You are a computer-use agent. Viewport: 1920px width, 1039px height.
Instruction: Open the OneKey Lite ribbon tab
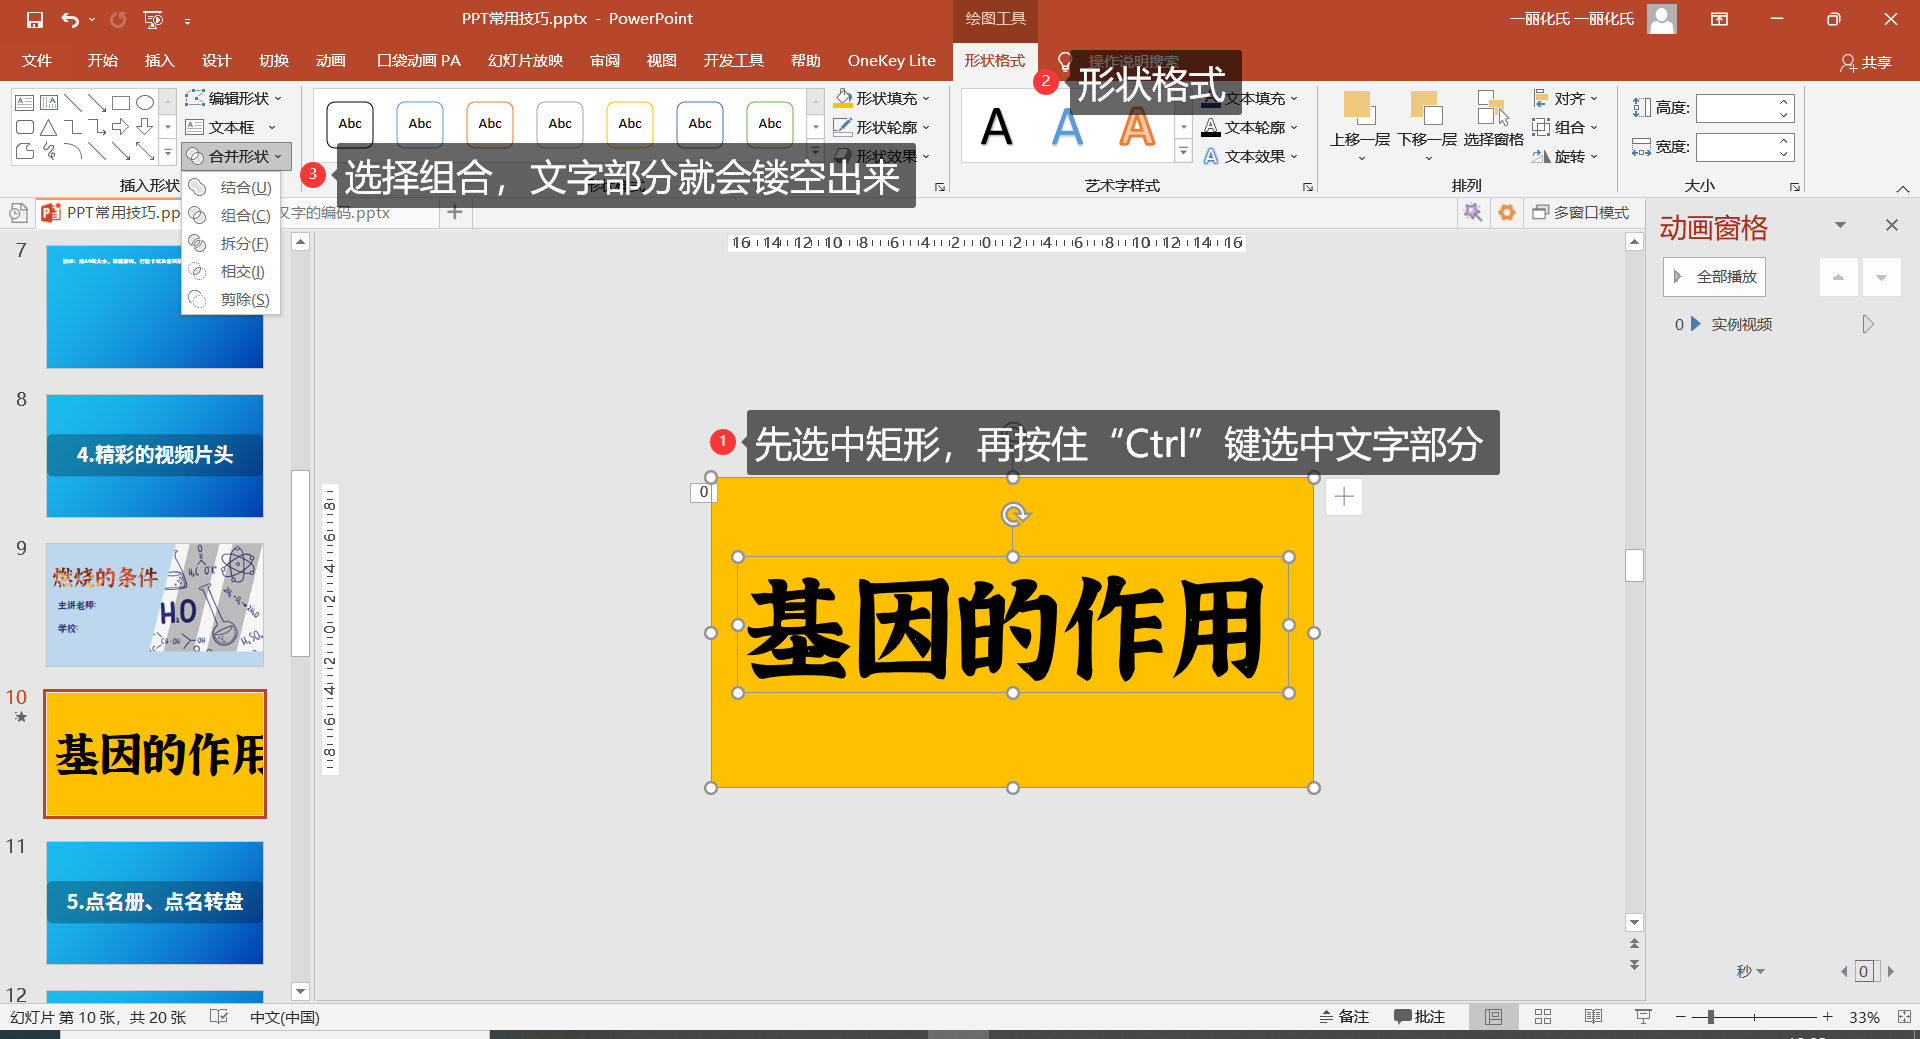(891, 61)
